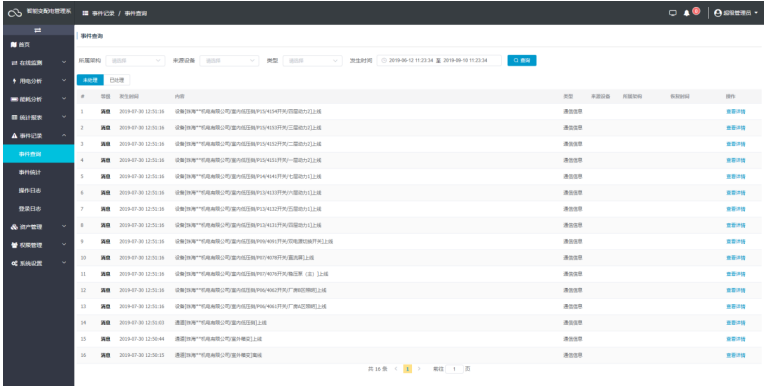765x386 pixels.
Task: Click the cloud logo icon in header
Action: click(15, 13)
